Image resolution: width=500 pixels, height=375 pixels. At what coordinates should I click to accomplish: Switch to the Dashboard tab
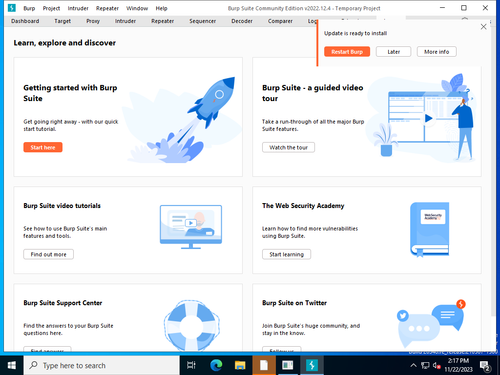(25, 21)
